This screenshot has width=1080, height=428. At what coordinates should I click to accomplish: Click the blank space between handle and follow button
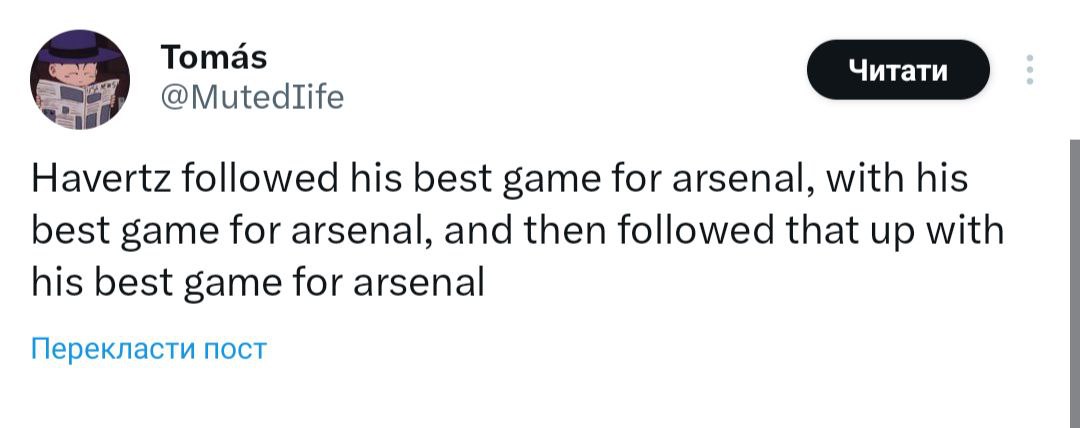click(570, 75)
